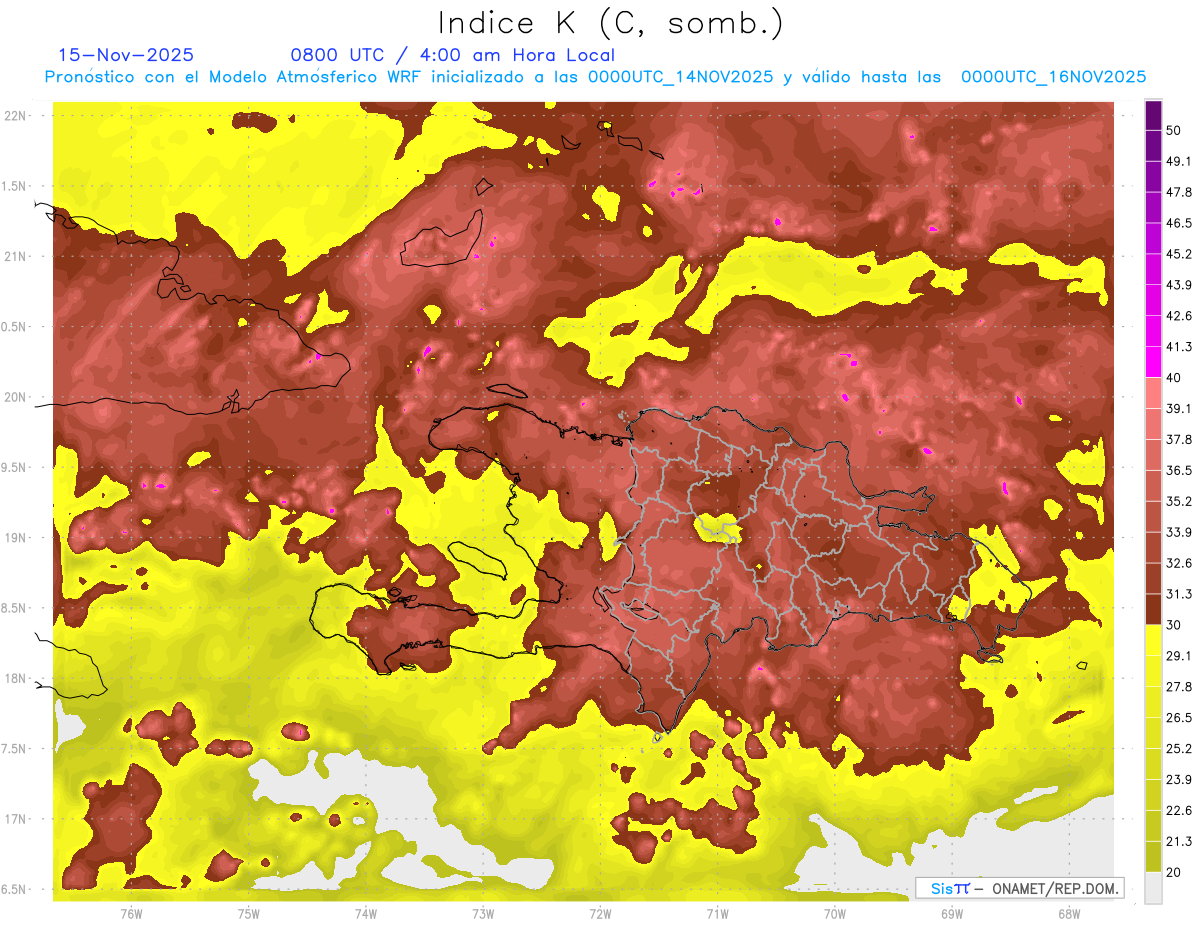Click the "69W" longitude label
Screen dimensions: 1200x927
(952, 913)
